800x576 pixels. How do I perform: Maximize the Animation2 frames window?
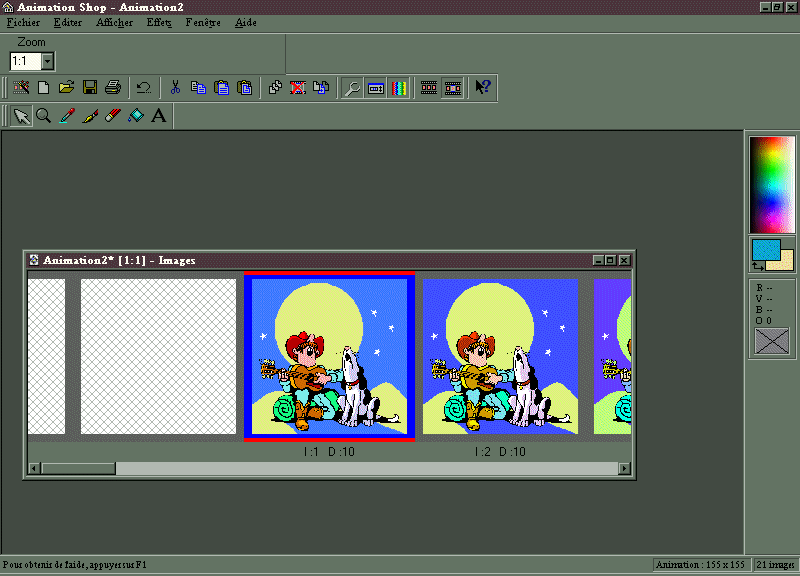(611, 260)
